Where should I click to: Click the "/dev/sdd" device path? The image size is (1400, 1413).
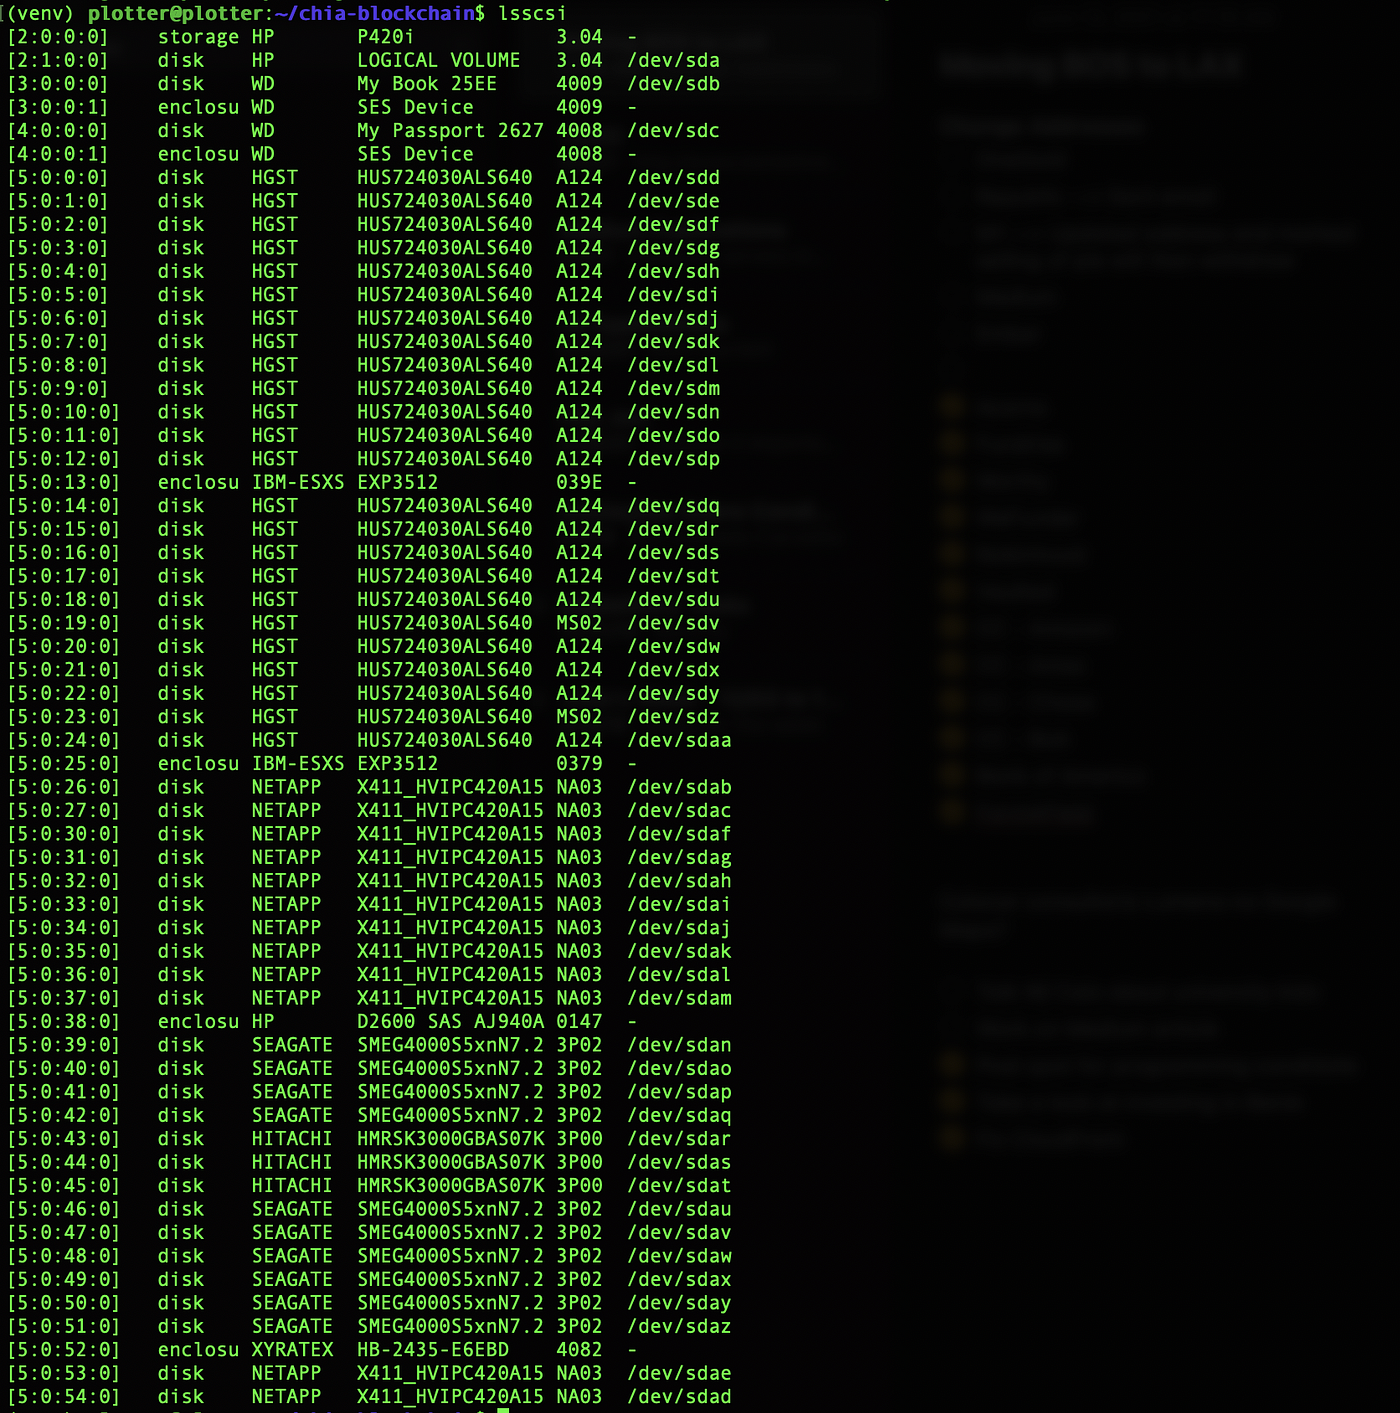(674, 178)
